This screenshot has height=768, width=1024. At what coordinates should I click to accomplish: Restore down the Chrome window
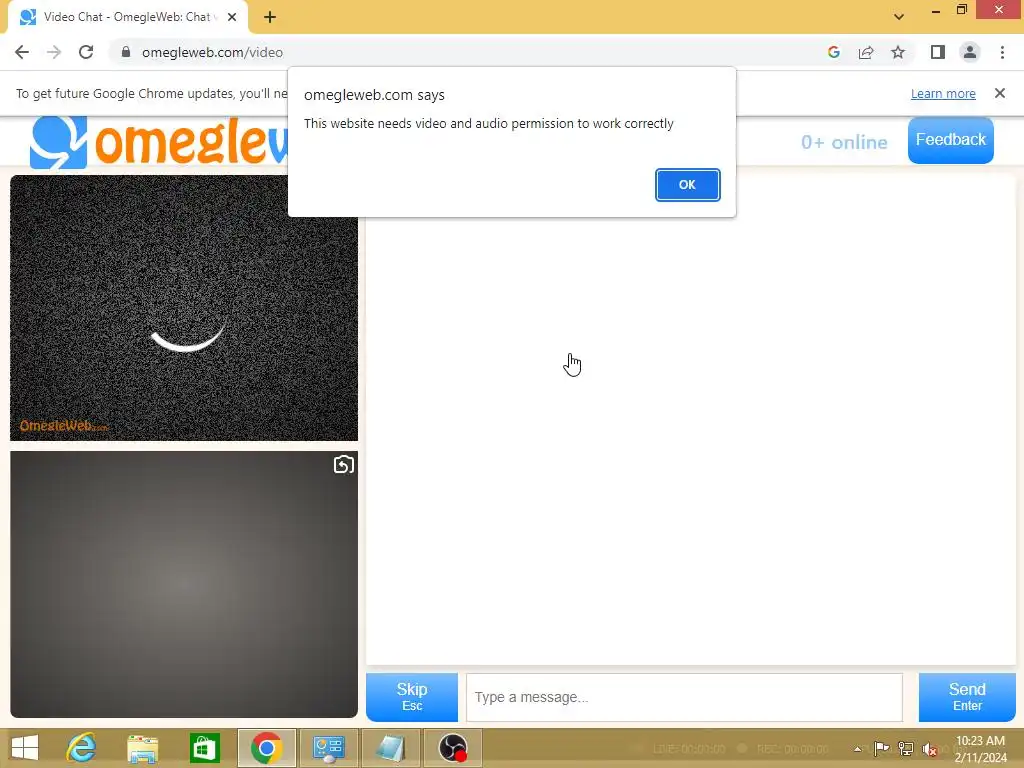[961, 10]
